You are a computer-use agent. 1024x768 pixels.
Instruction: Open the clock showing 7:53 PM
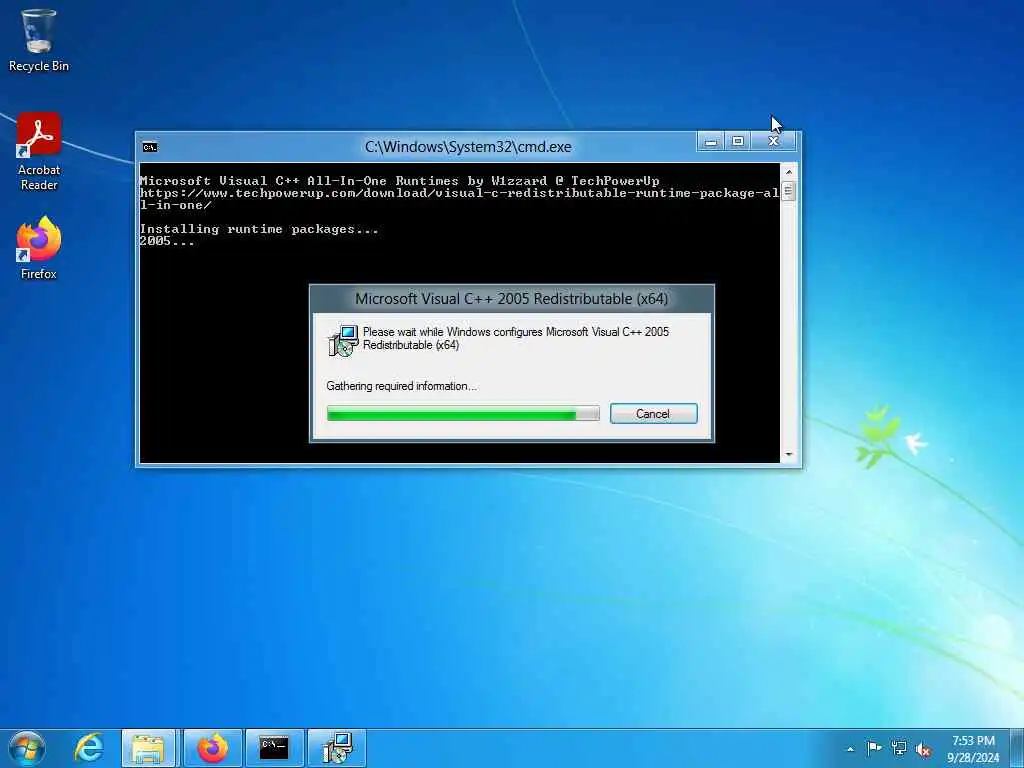tap(973, 749)
